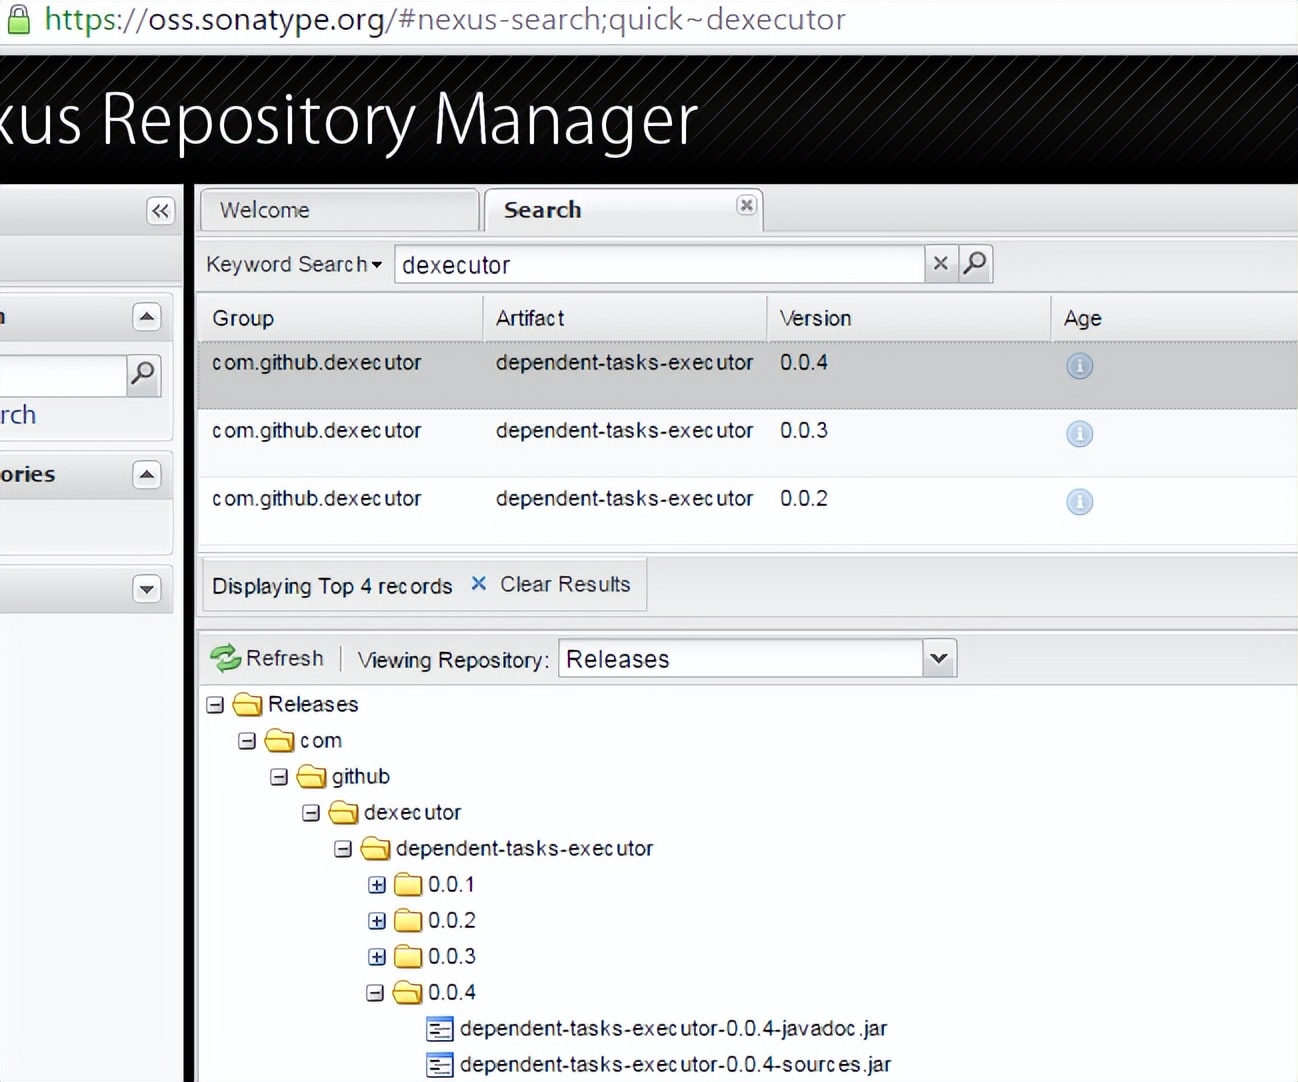Click 'Displaying Top 4 records' status text

[332, 586]
